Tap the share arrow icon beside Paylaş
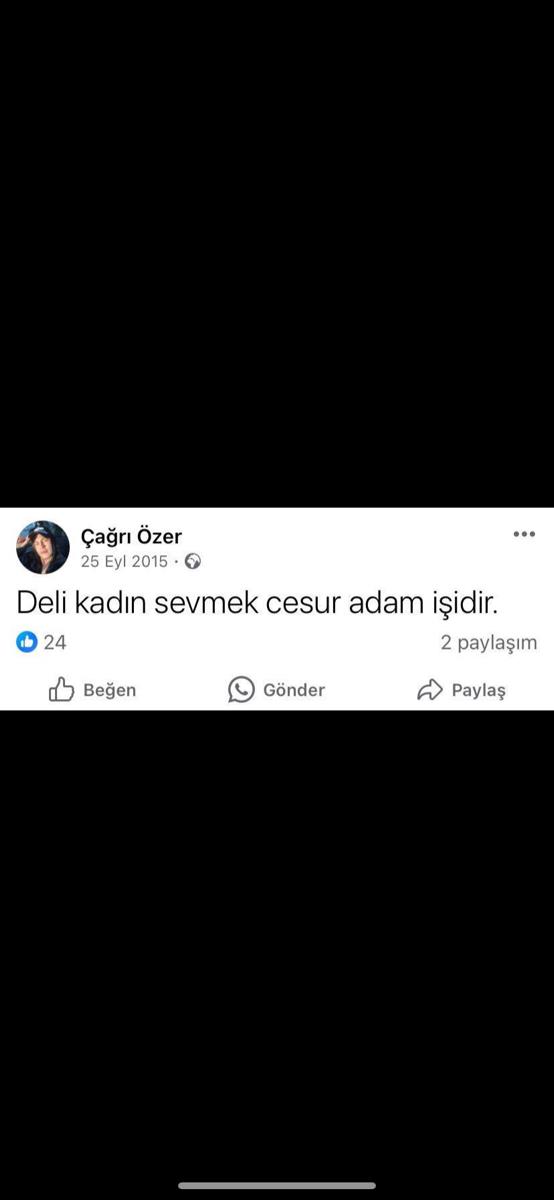The width and height of the screenshot is (554, 1200). [430, 690]
